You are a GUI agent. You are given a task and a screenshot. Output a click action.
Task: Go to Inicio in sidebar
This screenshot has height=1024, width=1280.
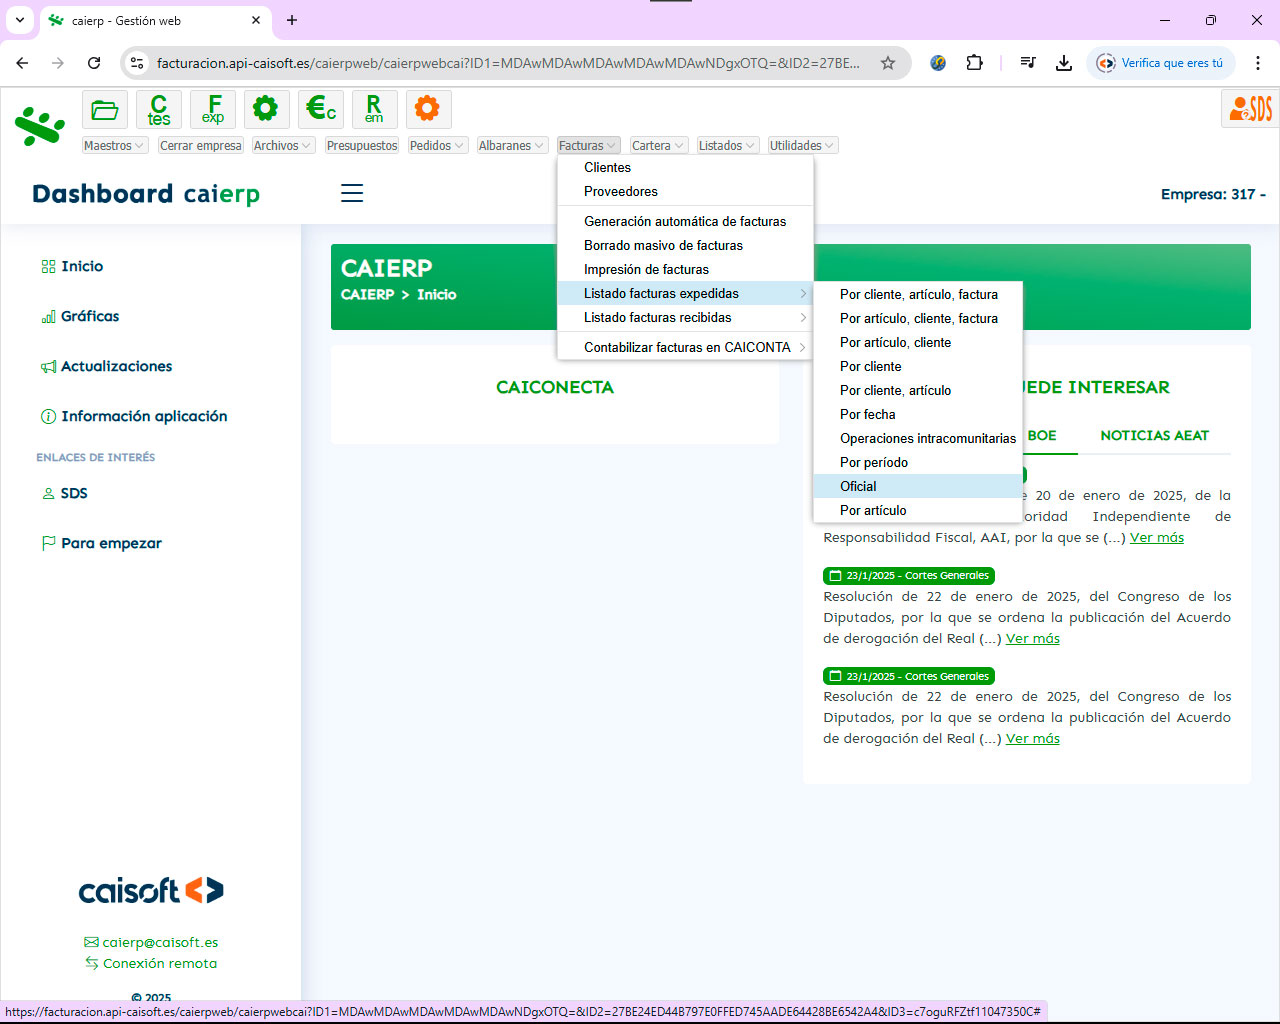click(x=72, y=266)
